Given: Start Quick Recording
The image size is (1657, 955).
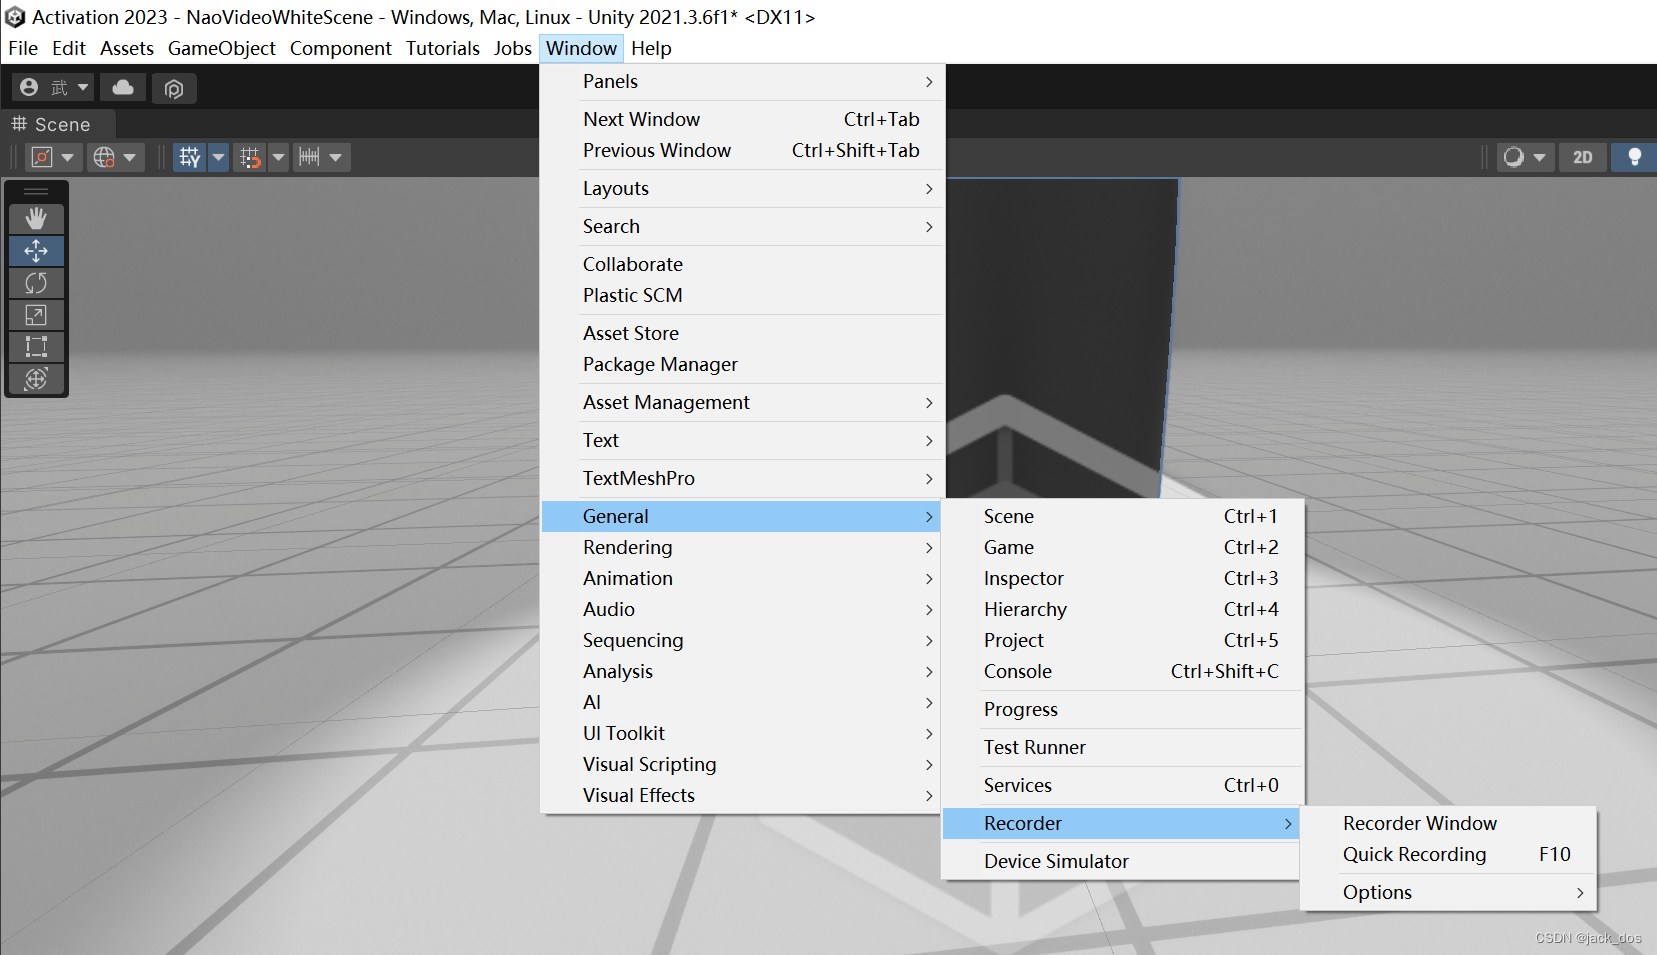Looking at the screenshot, I should tap(1449, 854).
